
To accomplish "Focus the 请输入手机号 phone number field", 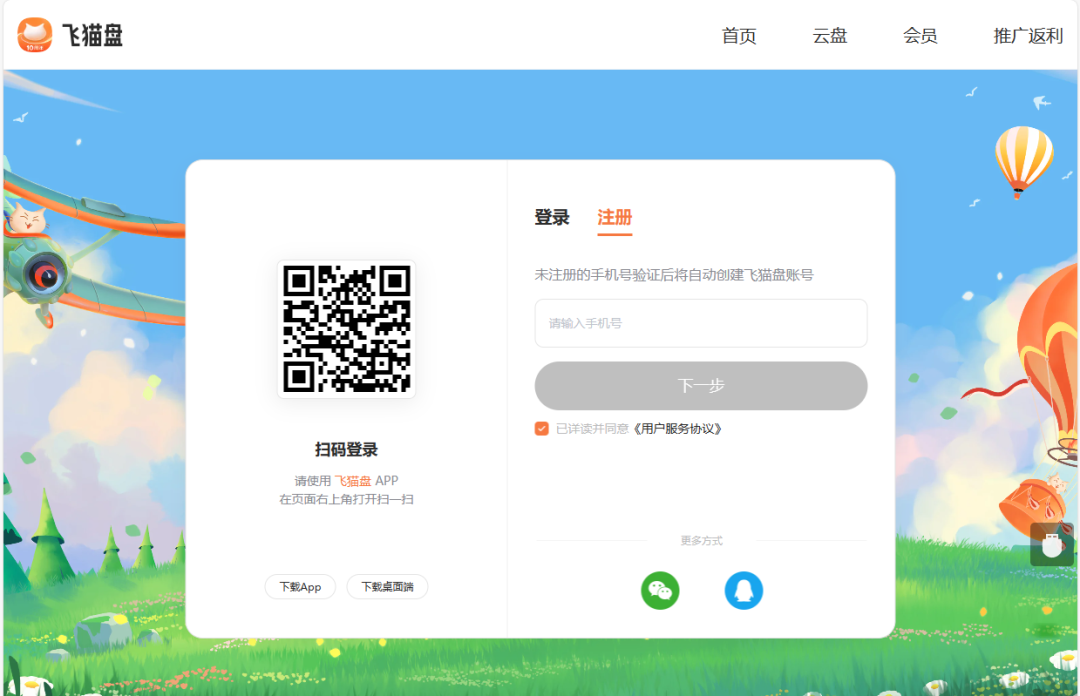I will (700, 323).
